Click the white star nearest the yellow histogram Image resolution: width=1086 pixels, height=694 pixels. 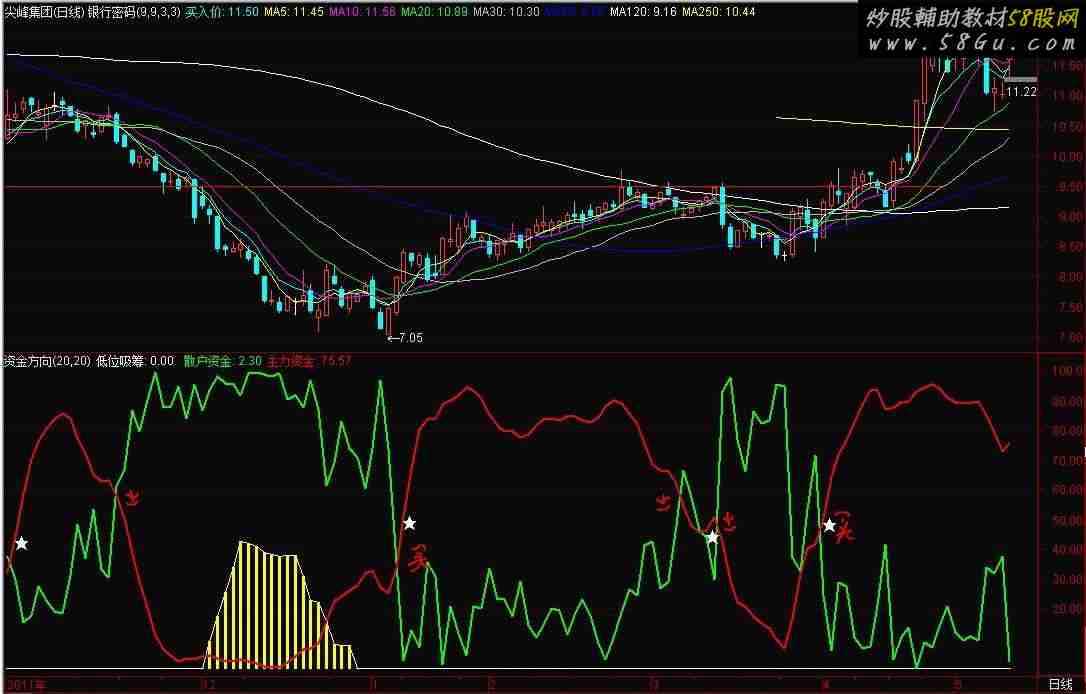(x=408, y=523)
